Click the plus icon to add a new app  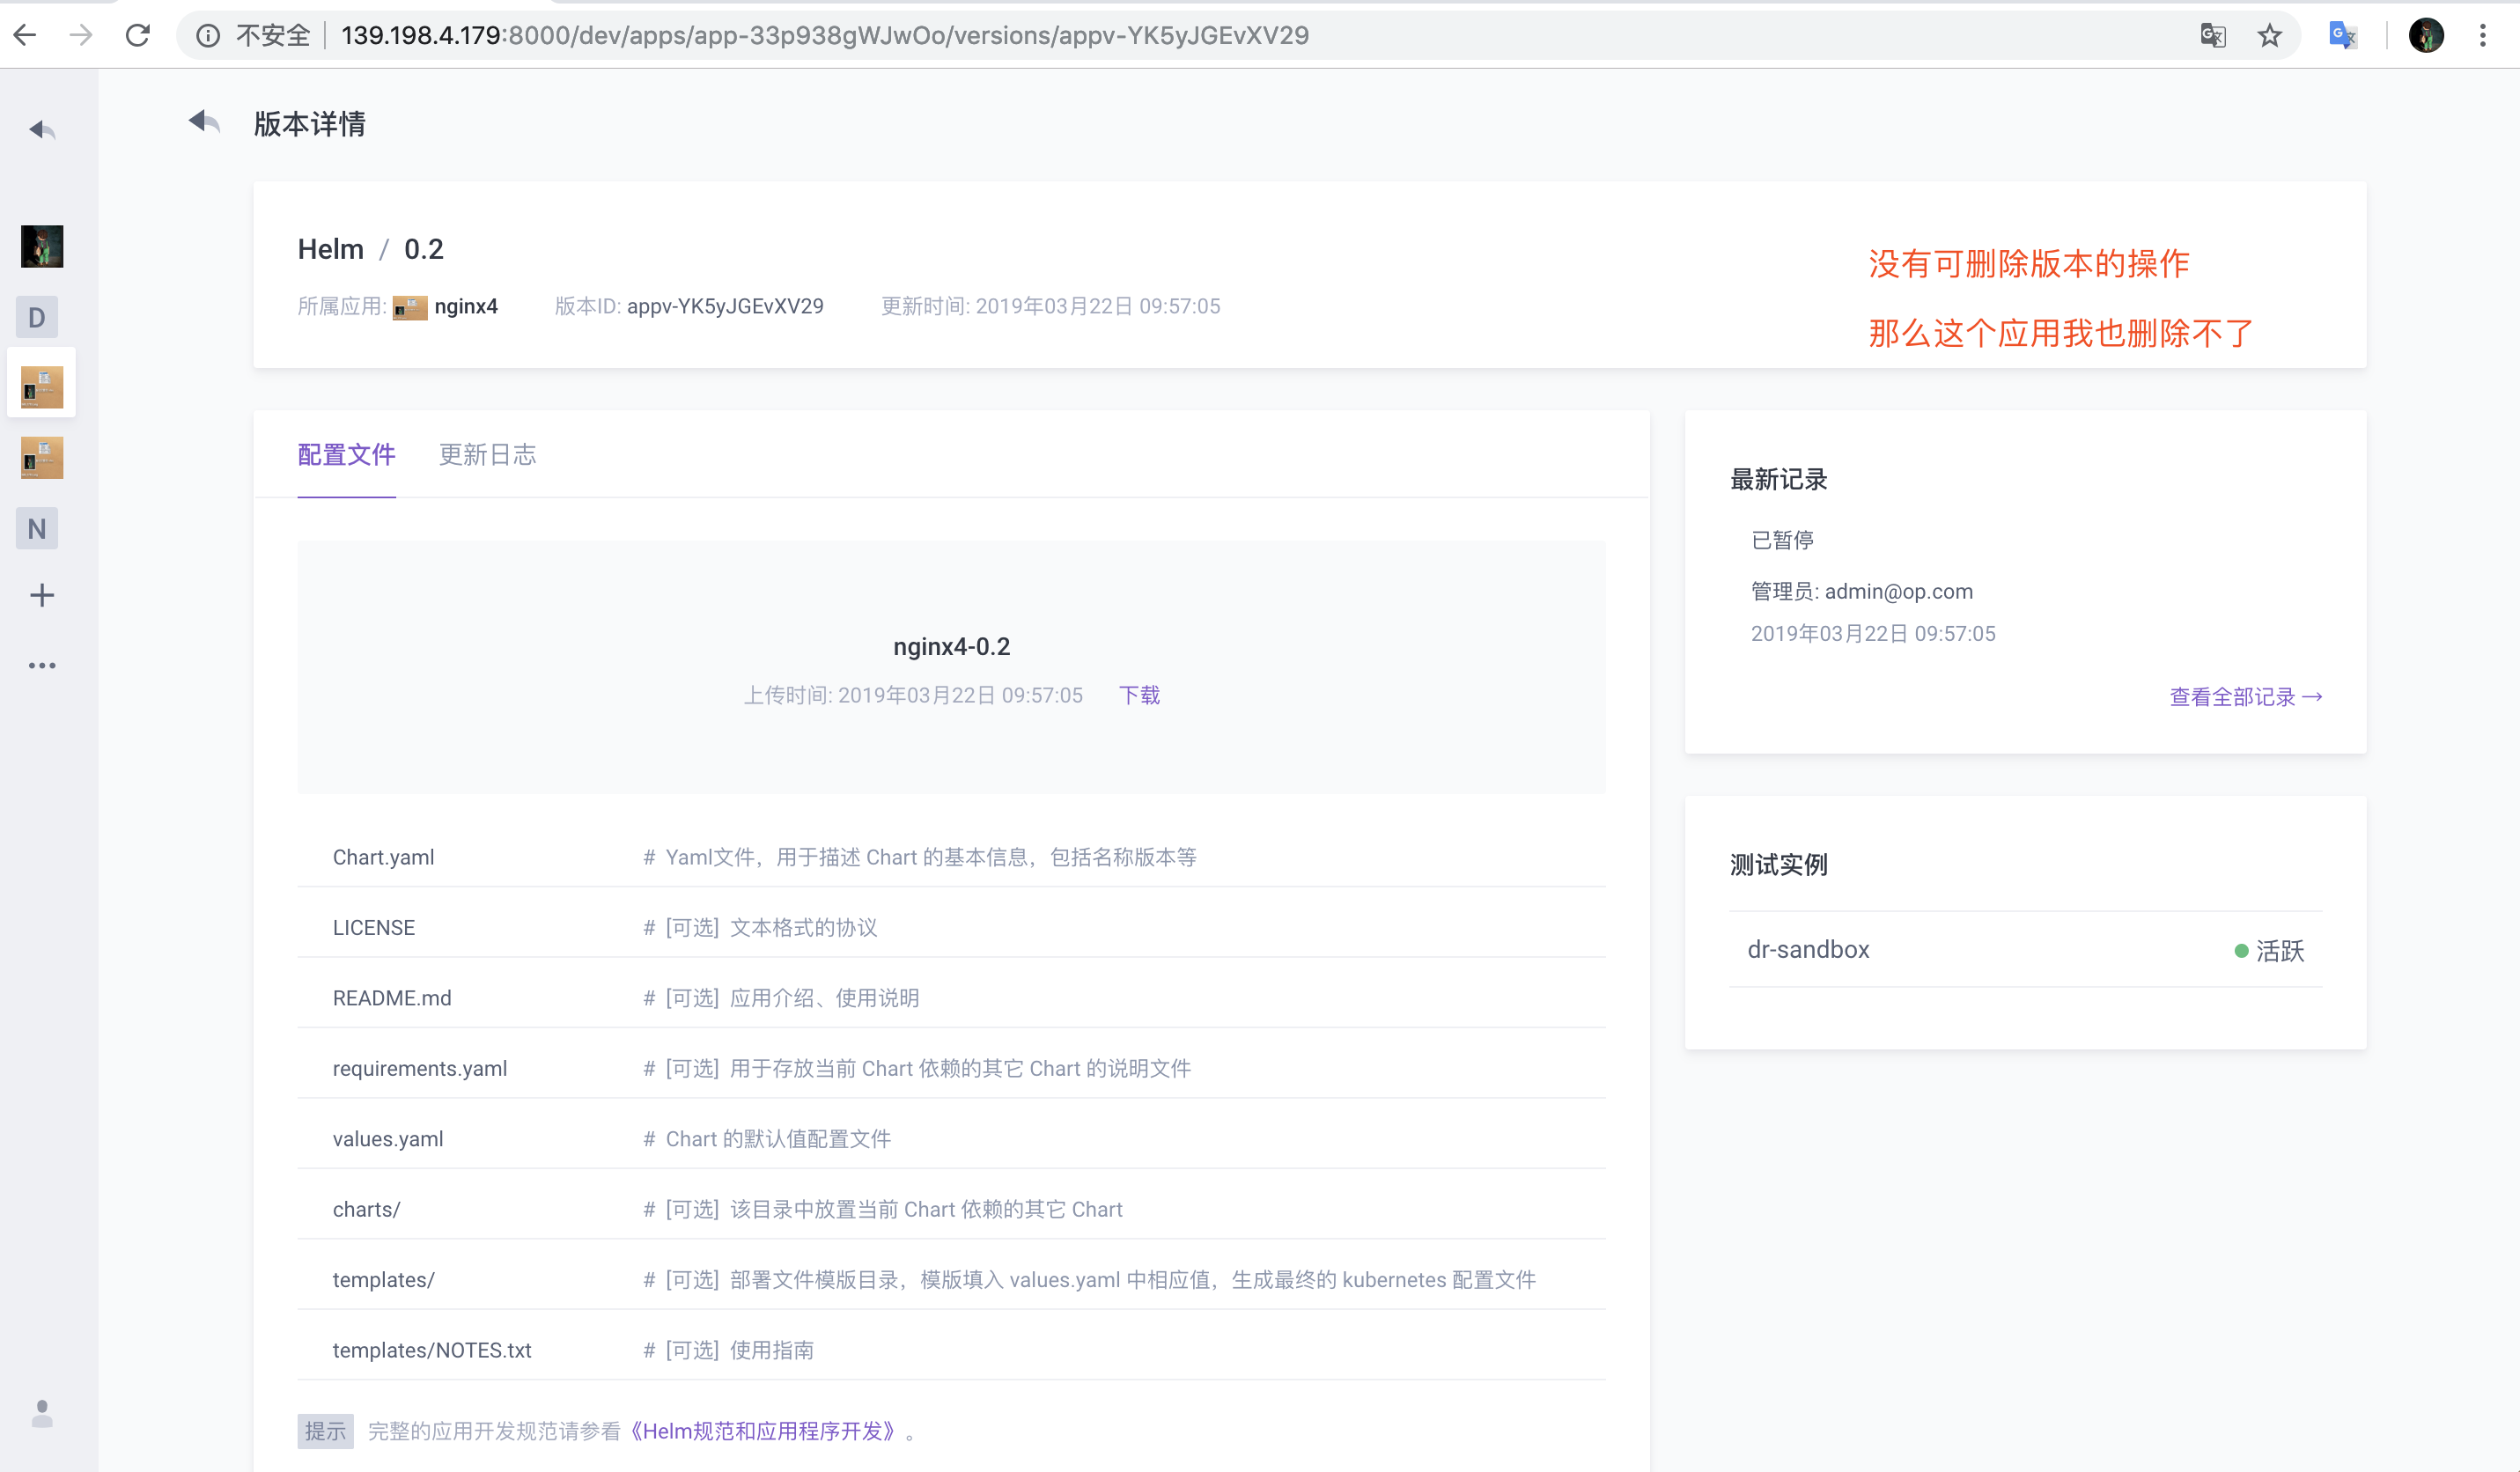tap(41, 594)
